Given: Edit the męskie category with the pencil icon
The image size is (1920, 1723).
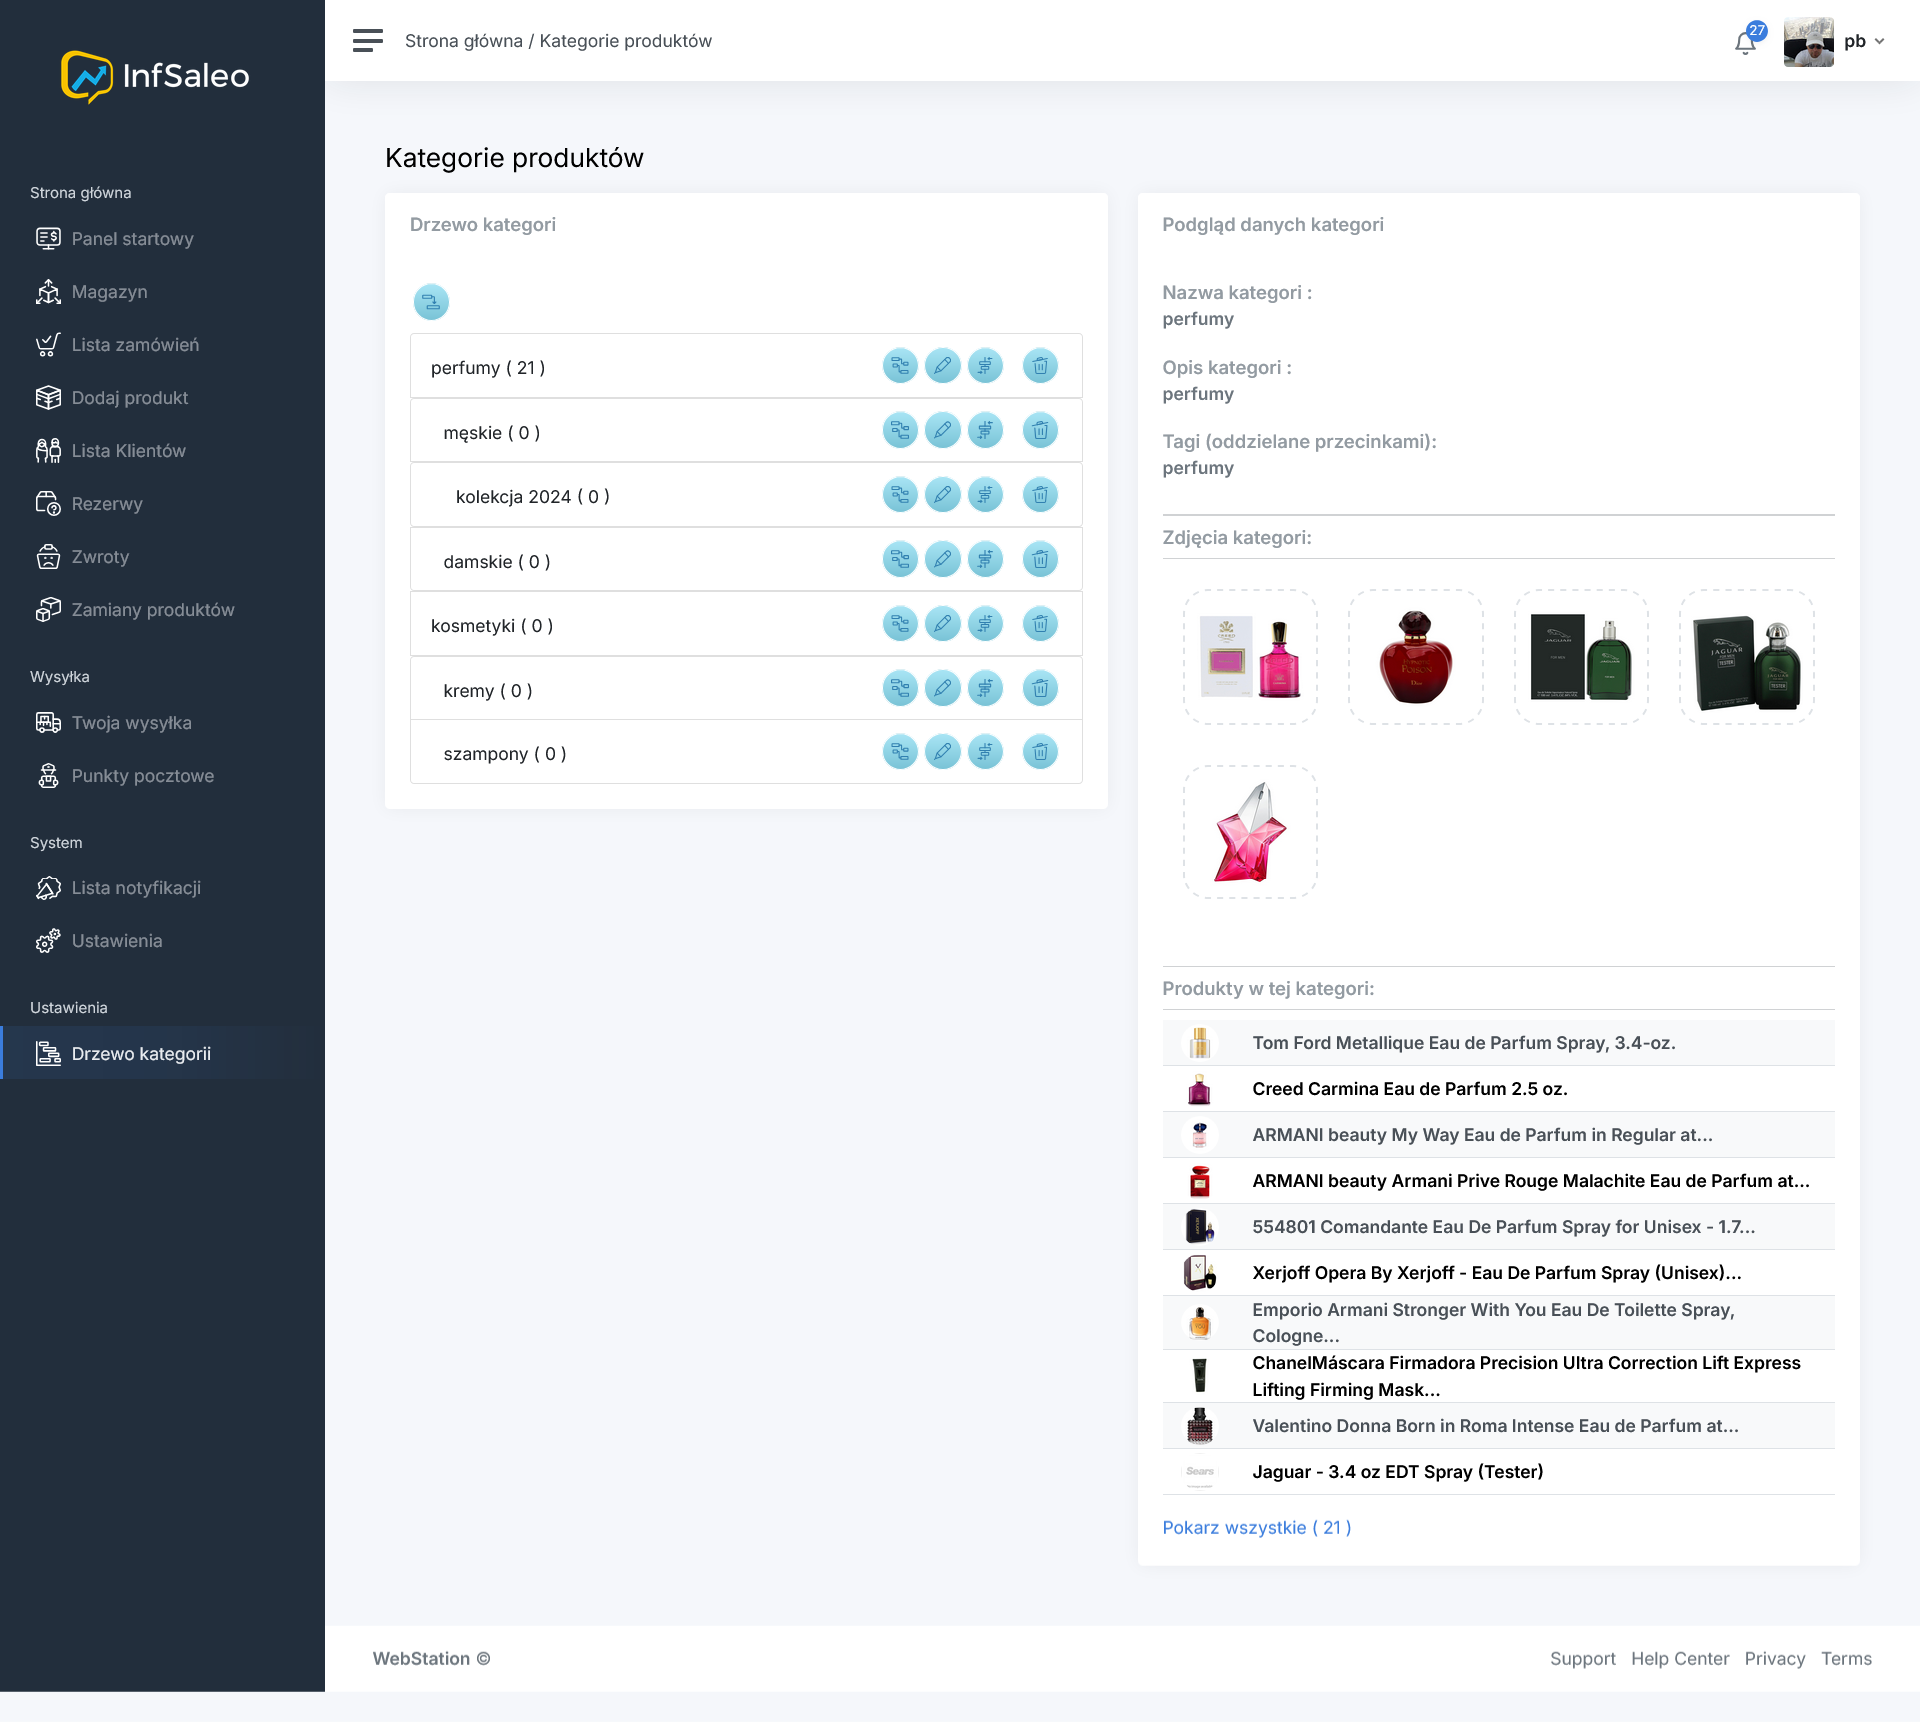Looking at the screenshot, I should point(943,430).
